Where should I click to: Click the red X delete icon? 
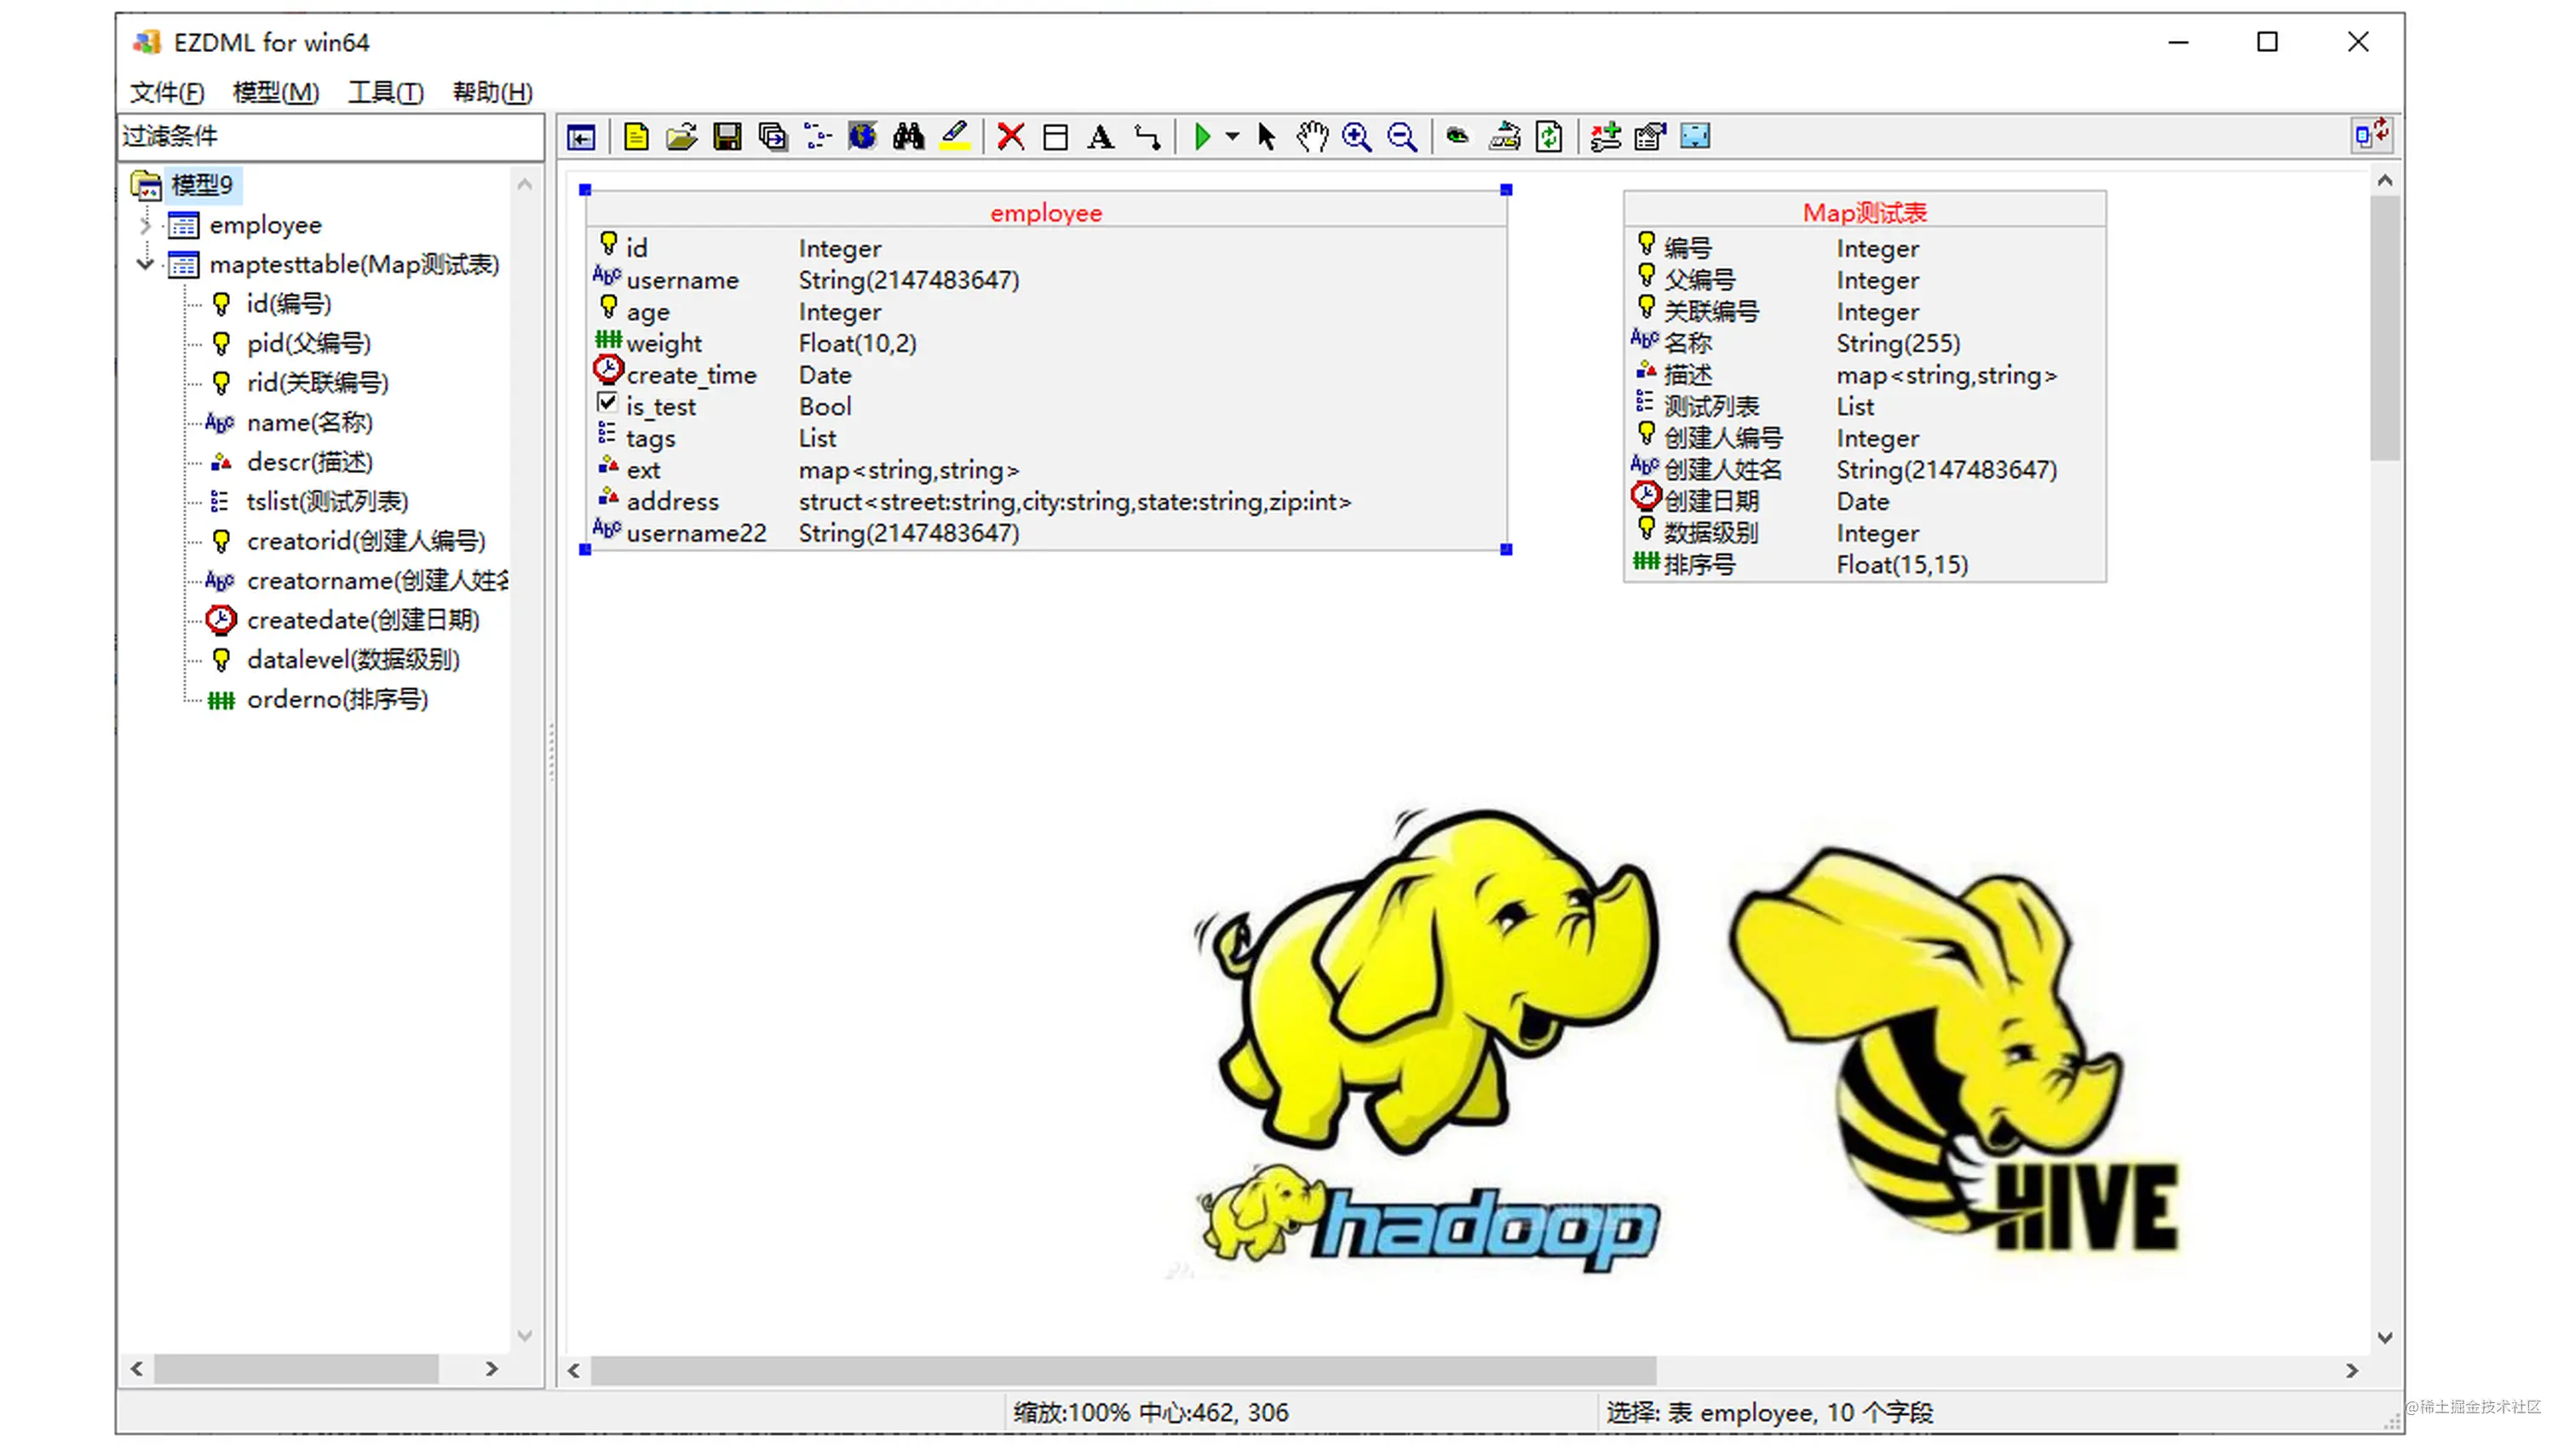tap(1010, 137)
